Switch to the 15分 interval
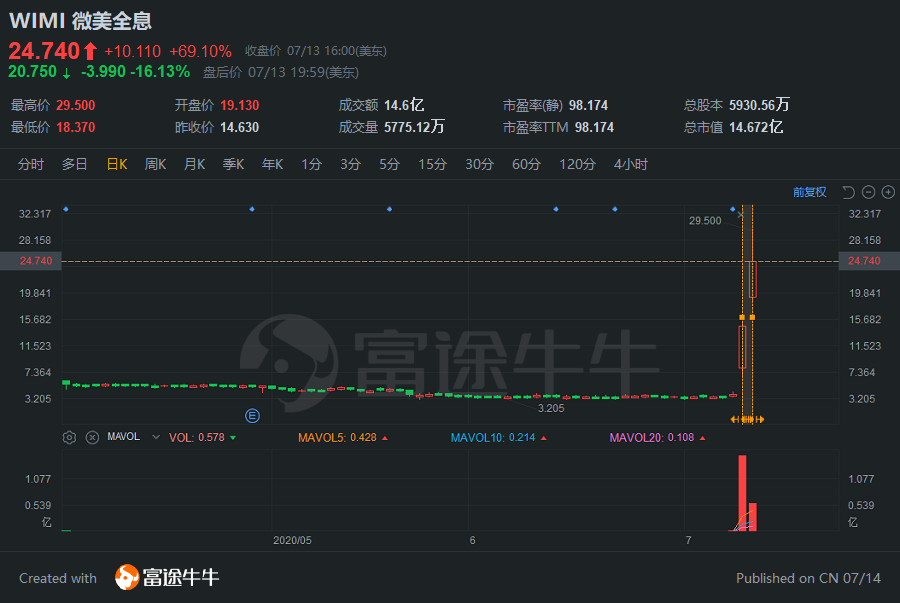This screenshot has width=900, height=603. pyautogui.click(x=433, y=165)
